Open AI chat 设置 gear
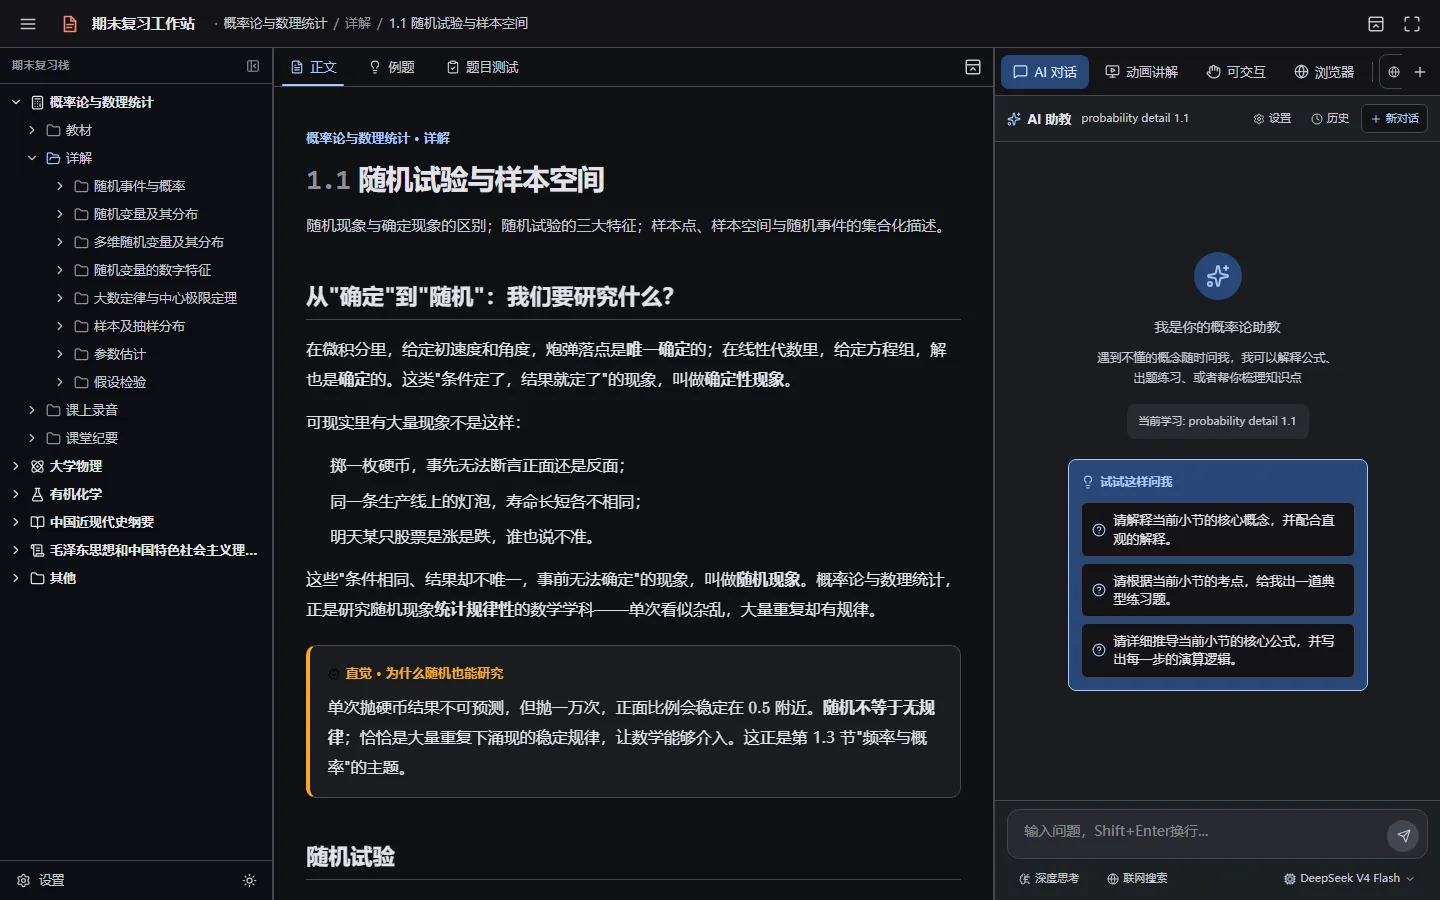 tap(1272, 119)
